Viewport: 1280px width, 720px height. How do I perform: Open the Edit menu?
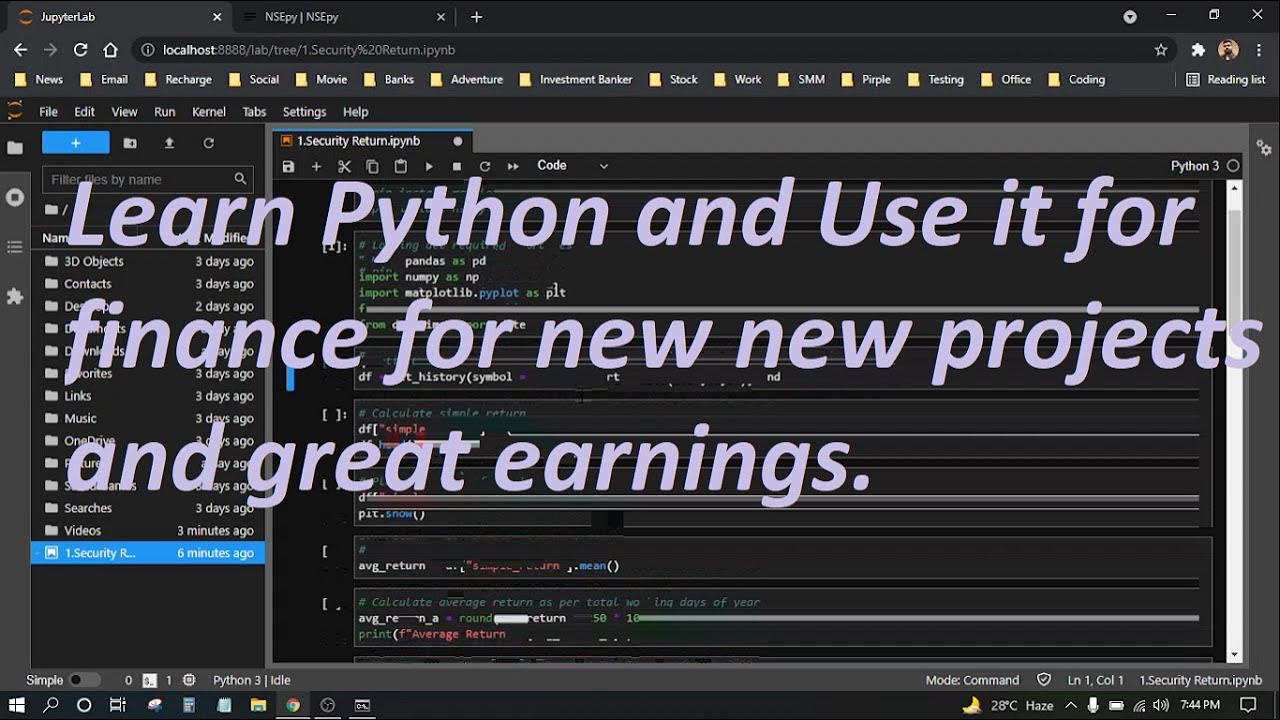pos(84,112)
